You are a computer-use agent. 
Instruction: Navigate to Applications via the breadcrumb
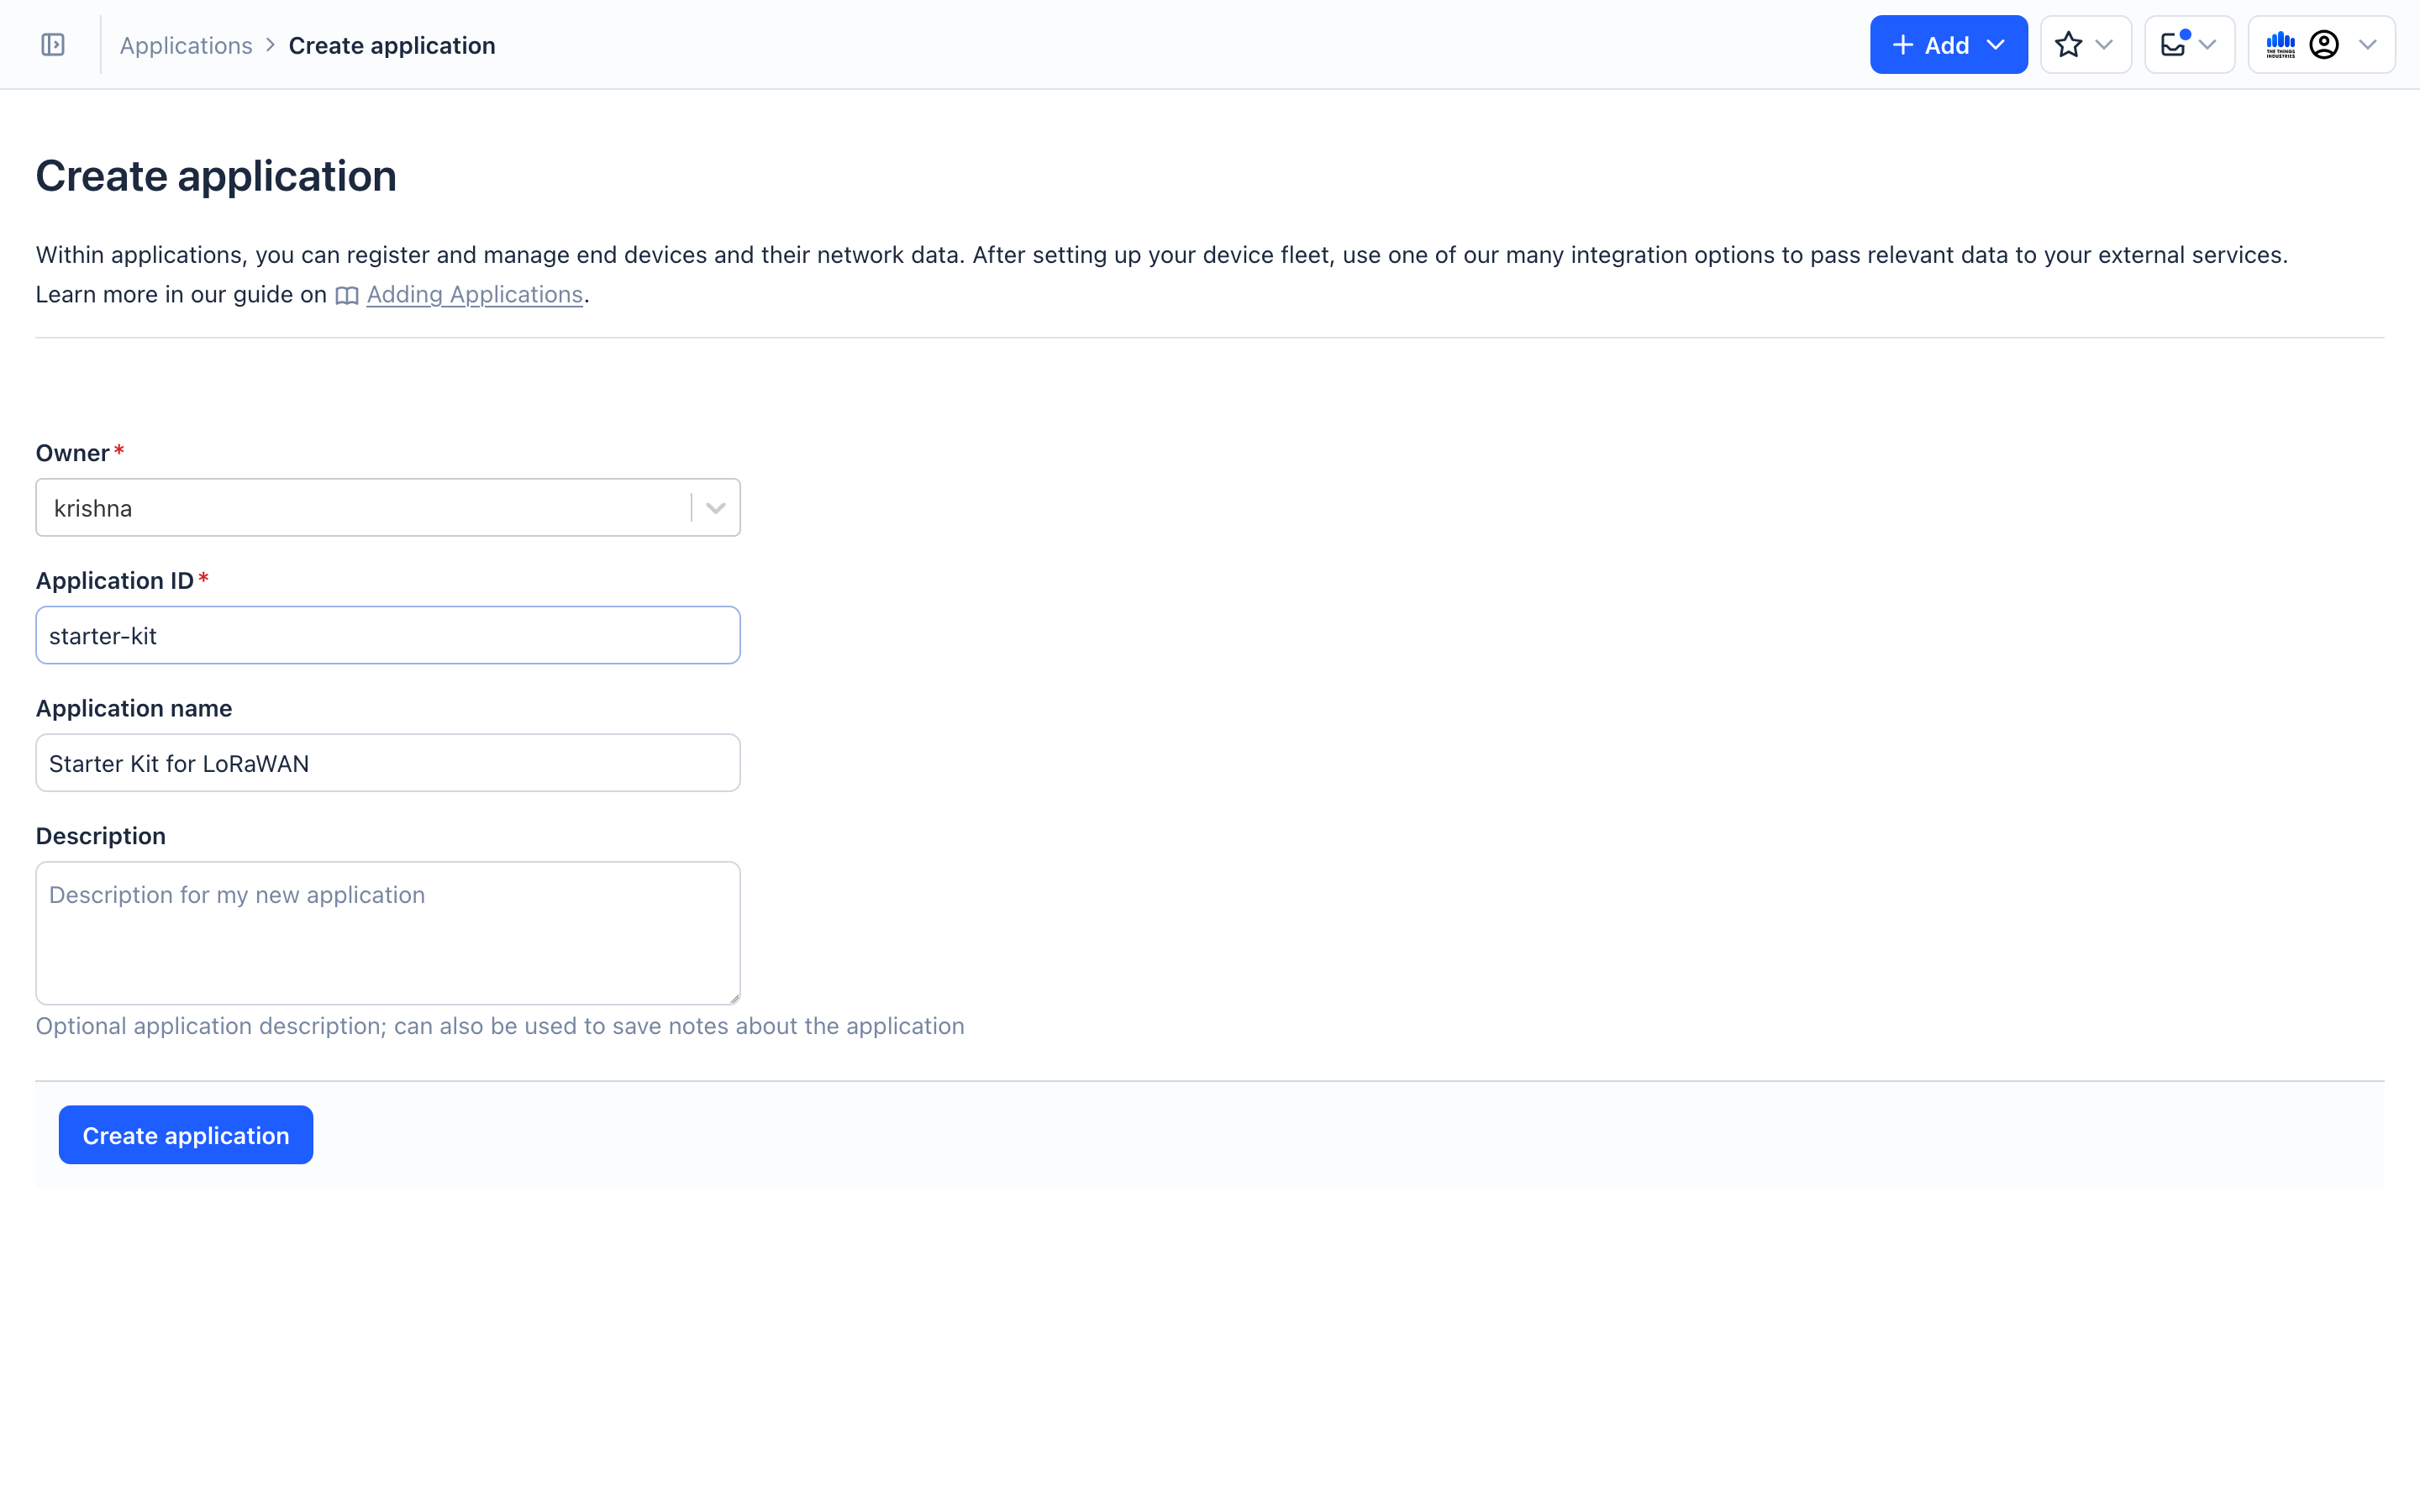pyautogui.click(x=185, y=45)
